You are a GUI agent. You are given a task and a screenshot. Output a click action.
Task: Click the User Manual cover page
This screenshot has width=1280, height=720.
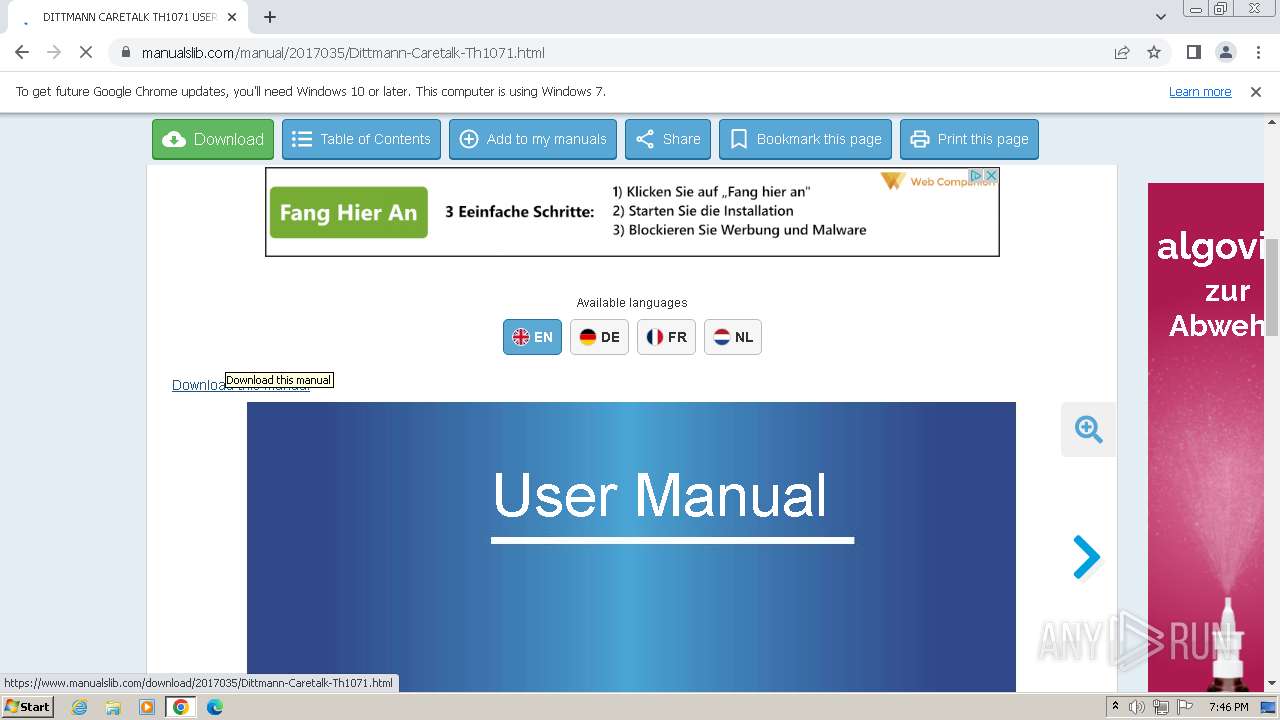click(631, 547)
